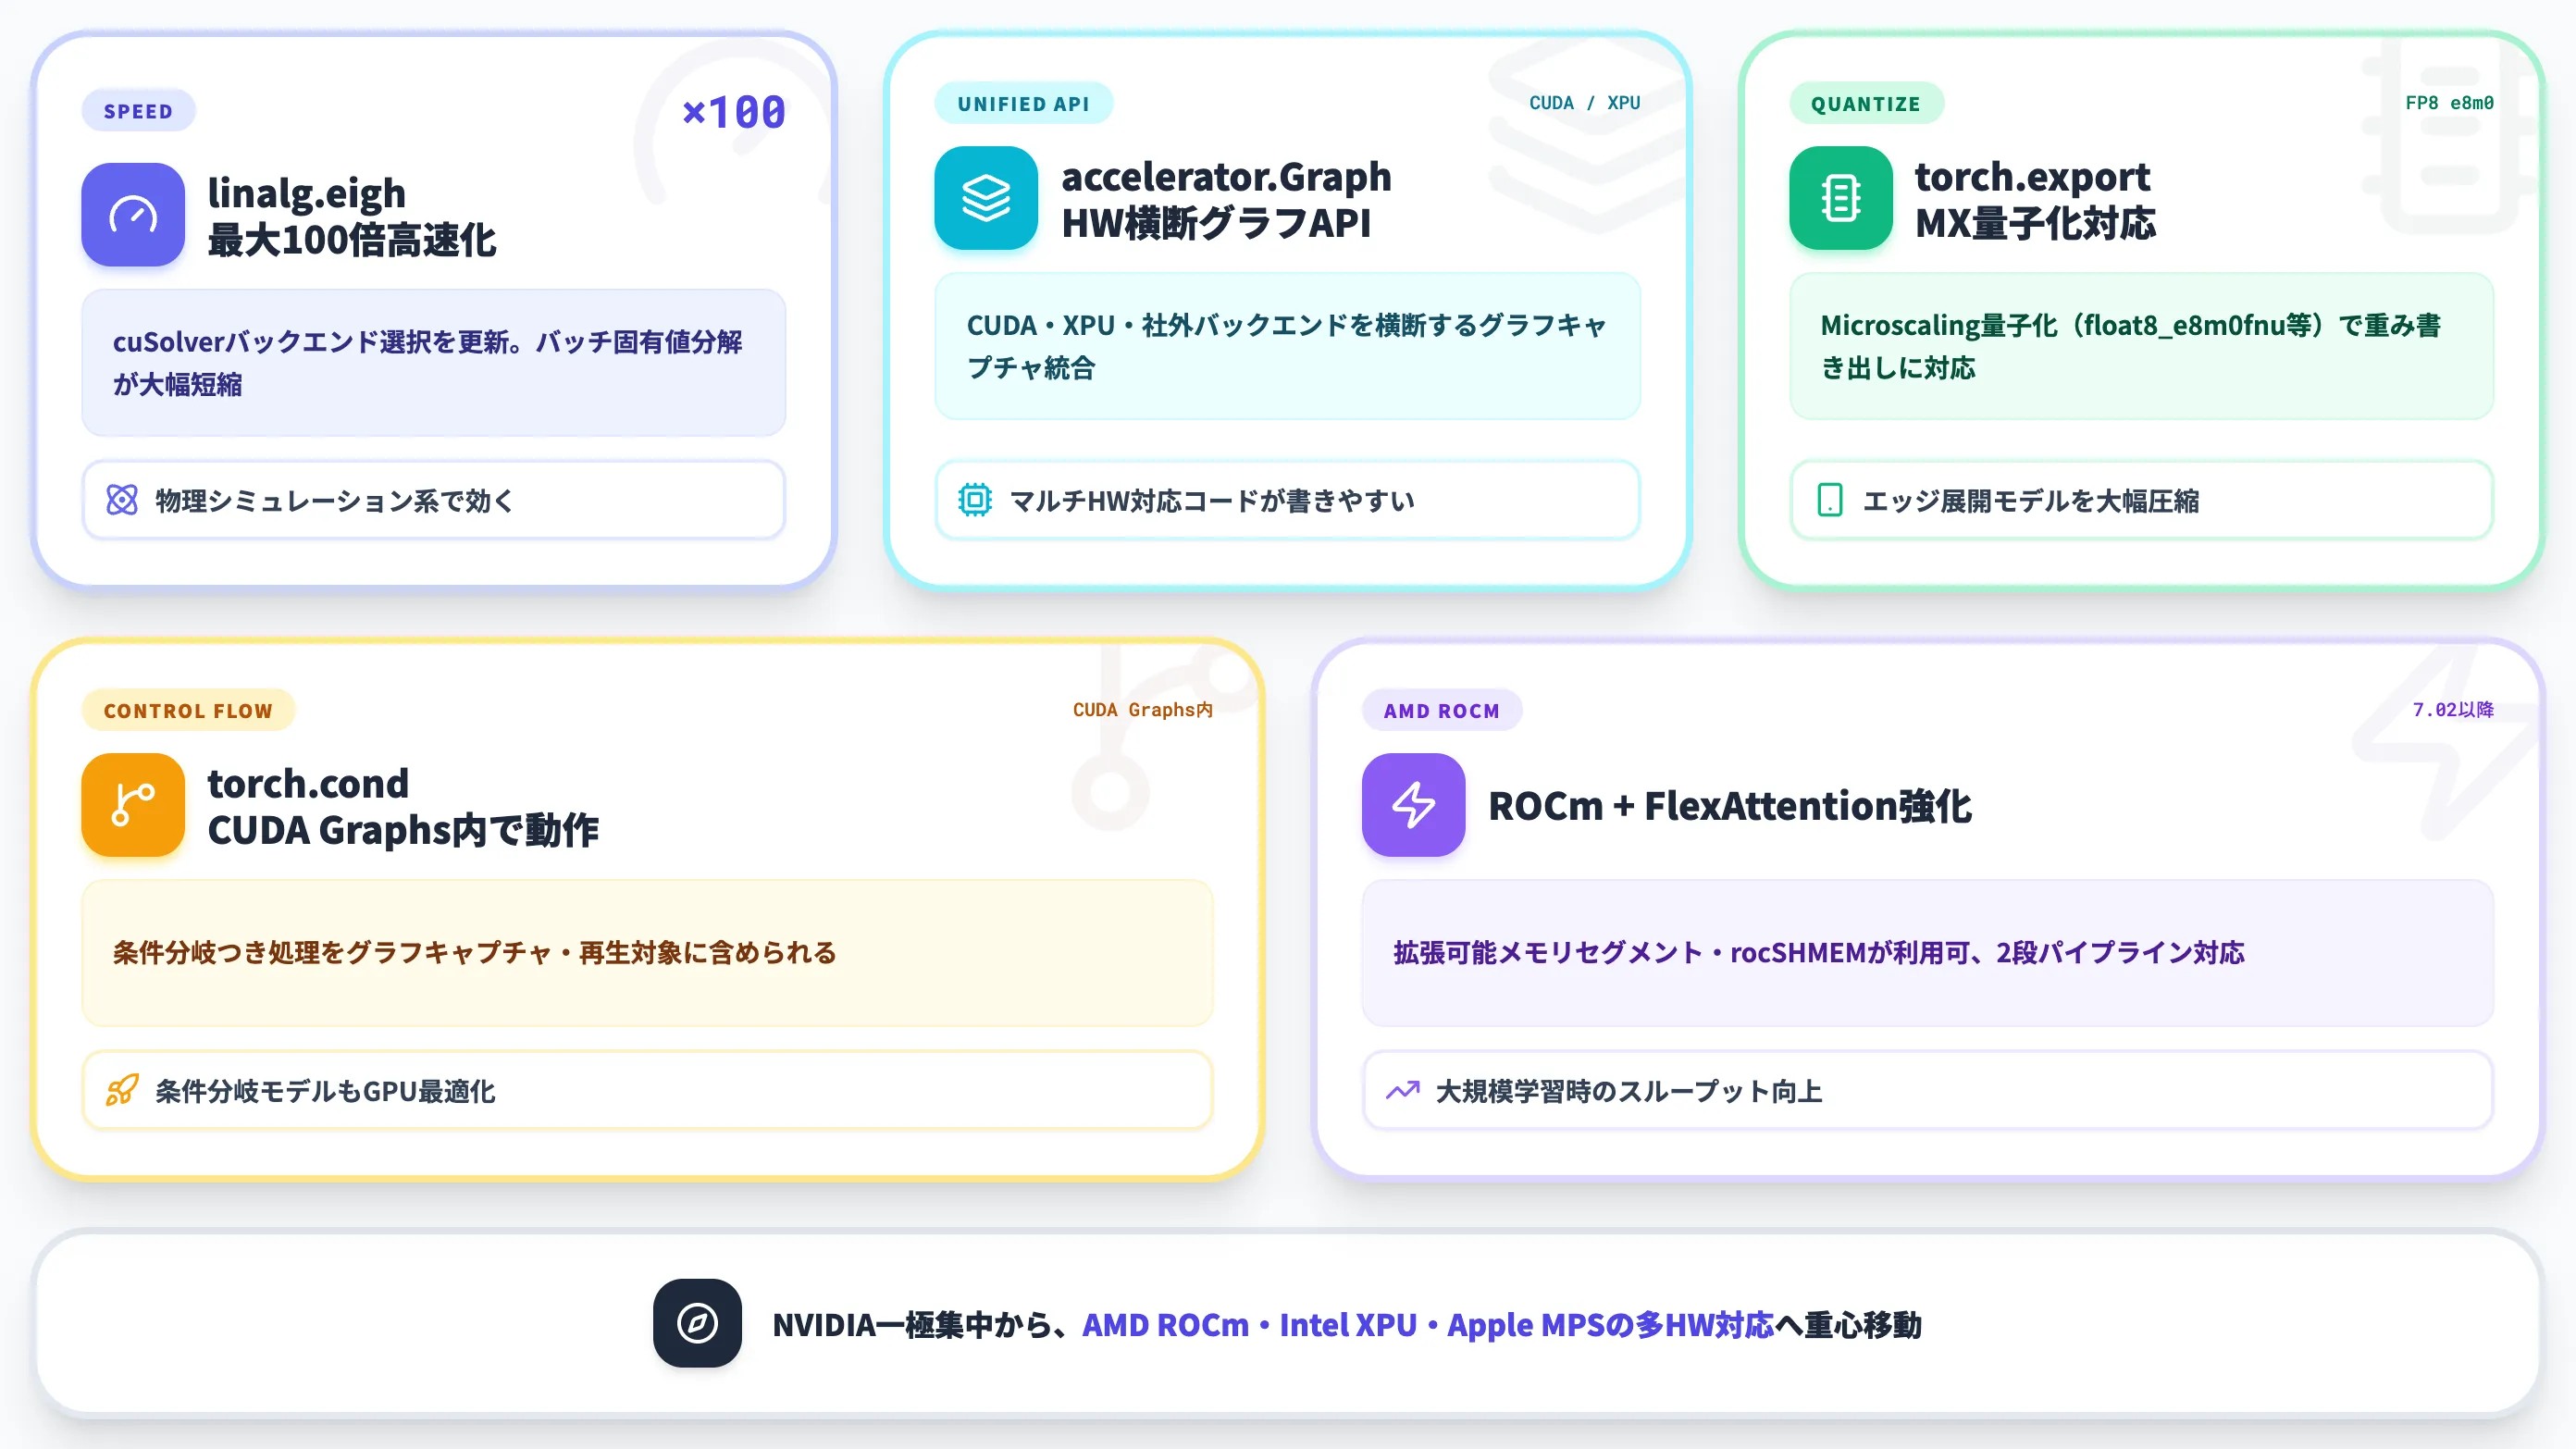This screenshot has width=2576, height=1449.
Task: Click the 条件分岐モデルもGPU最適化 text
Action: (x=325, y=1091)
